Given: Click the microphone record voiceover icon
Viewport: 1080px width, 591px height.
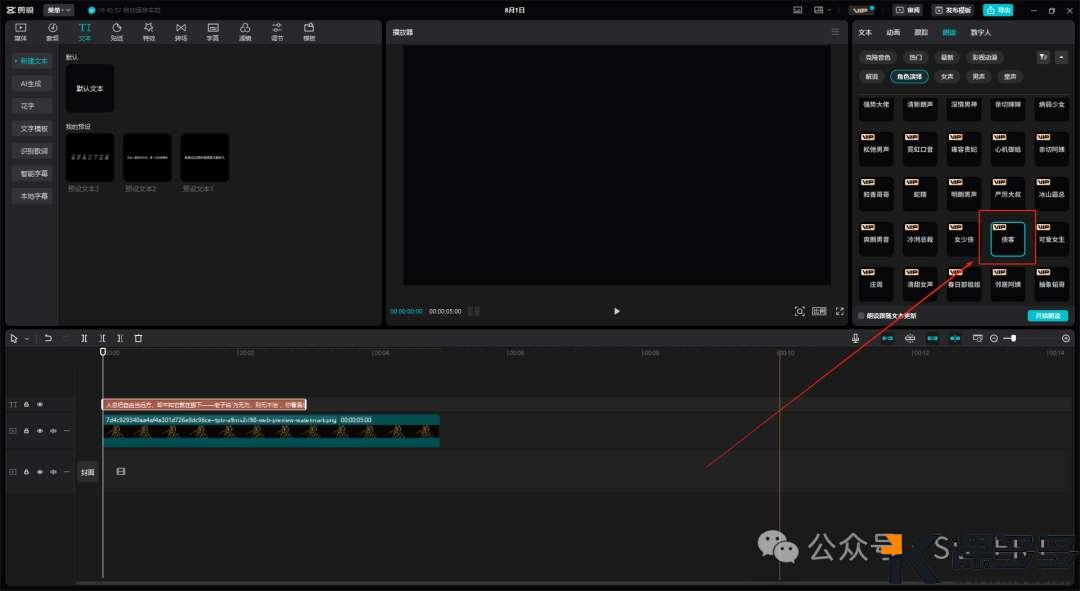Looking at the screenshot, I should click(856, 338).
